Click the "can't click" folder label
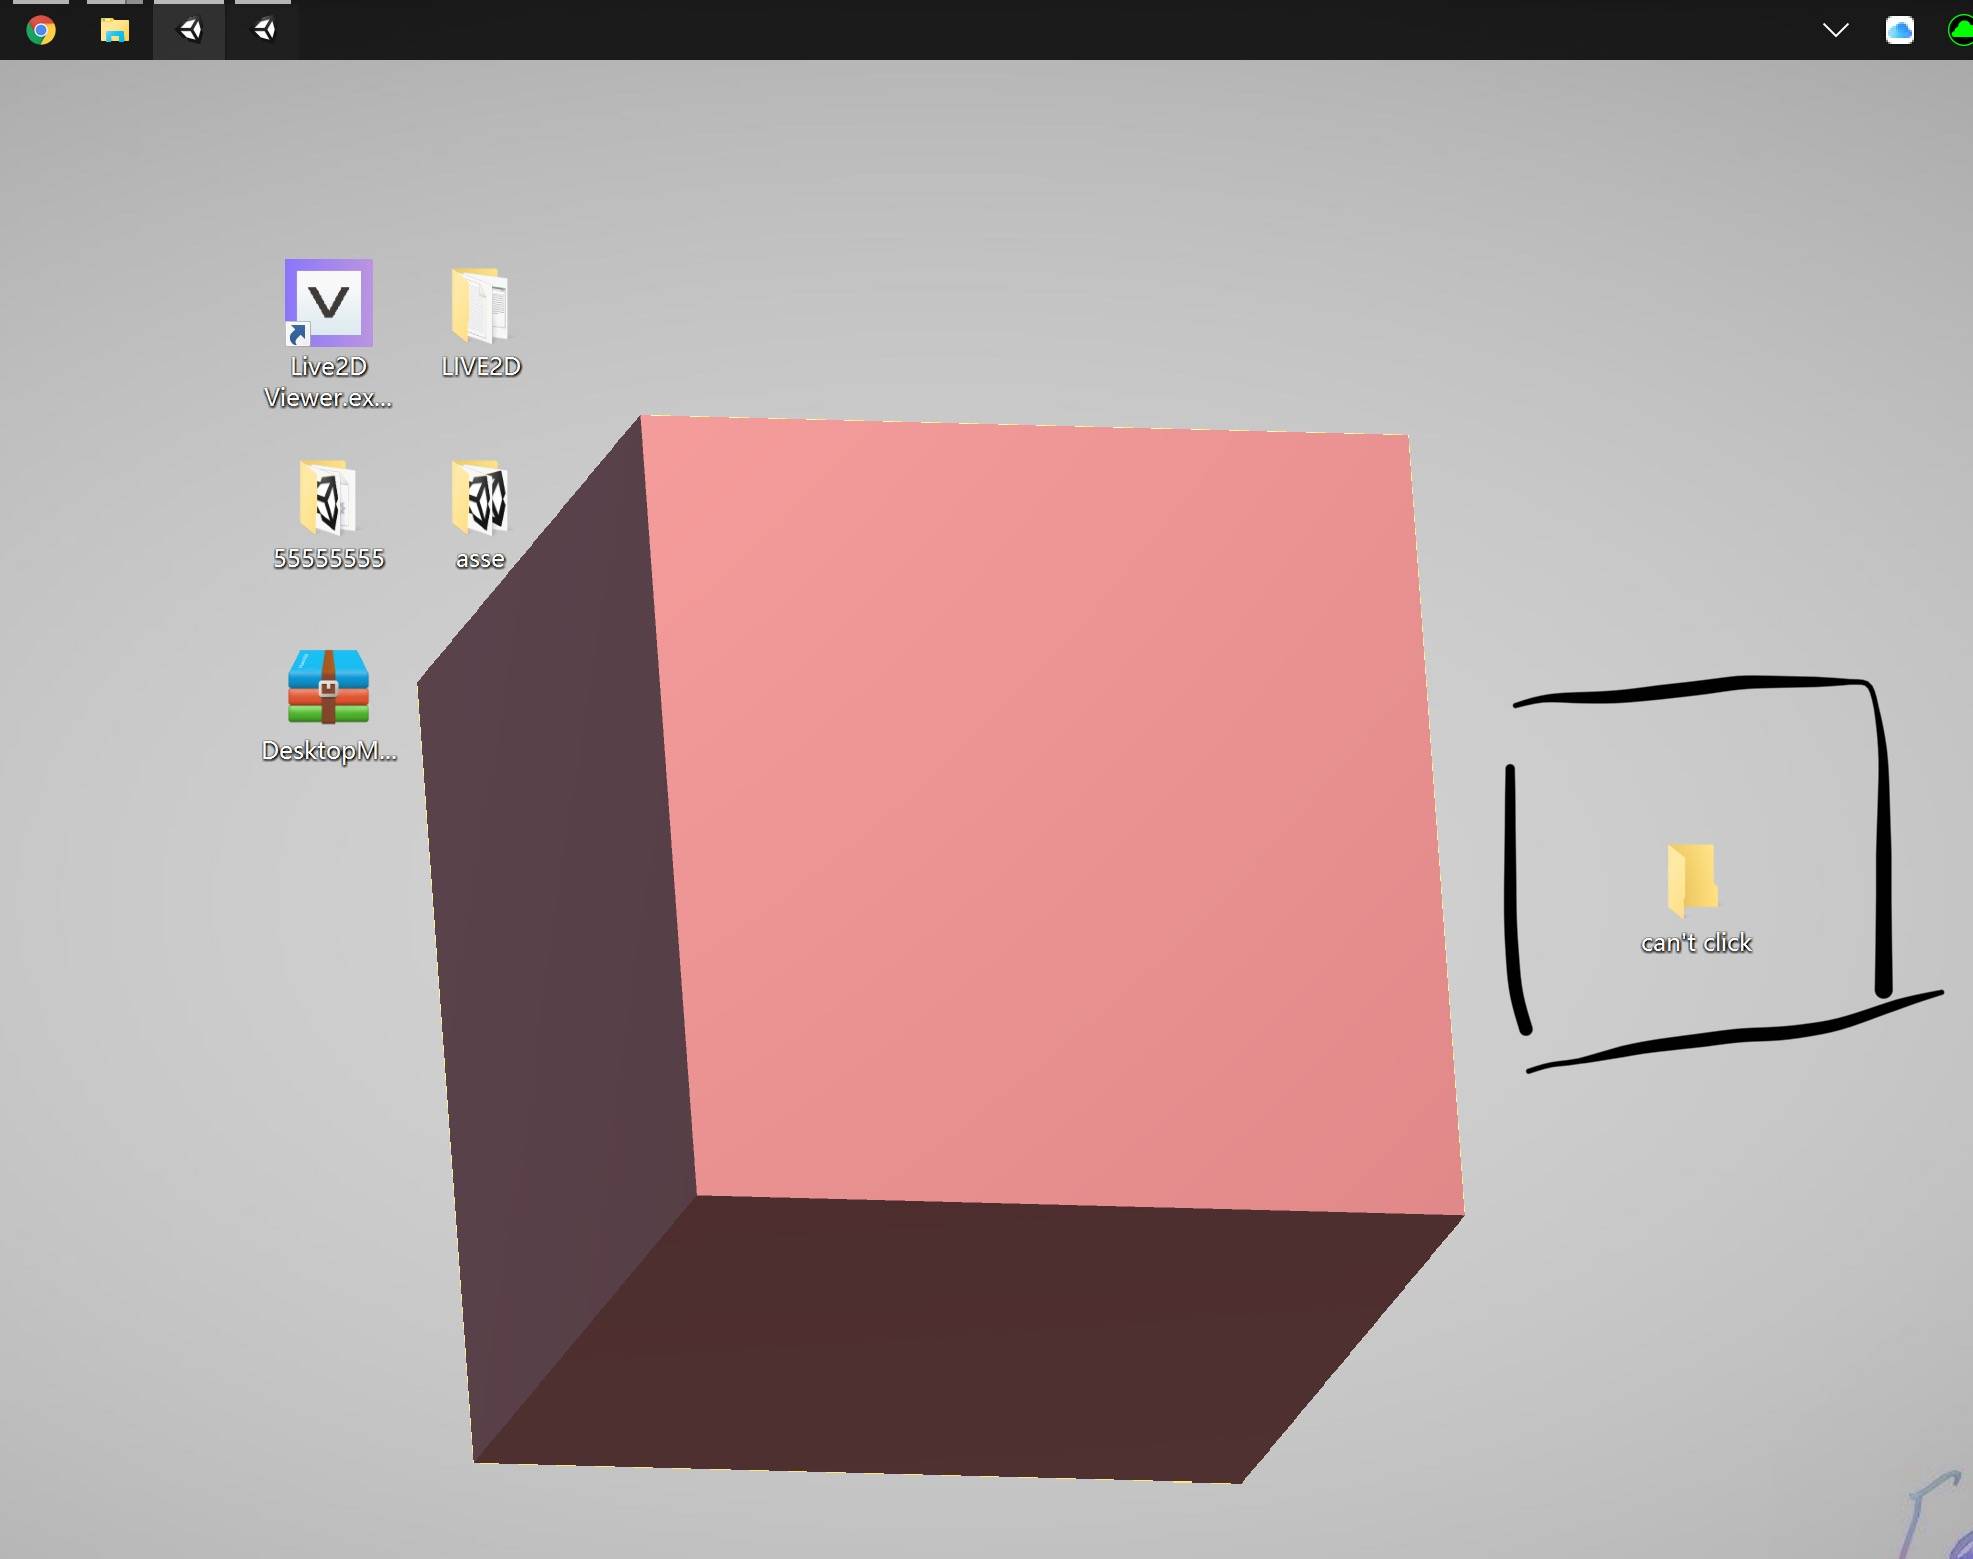This screenshot has height=1559, width=1973. tap(1696, 943)
